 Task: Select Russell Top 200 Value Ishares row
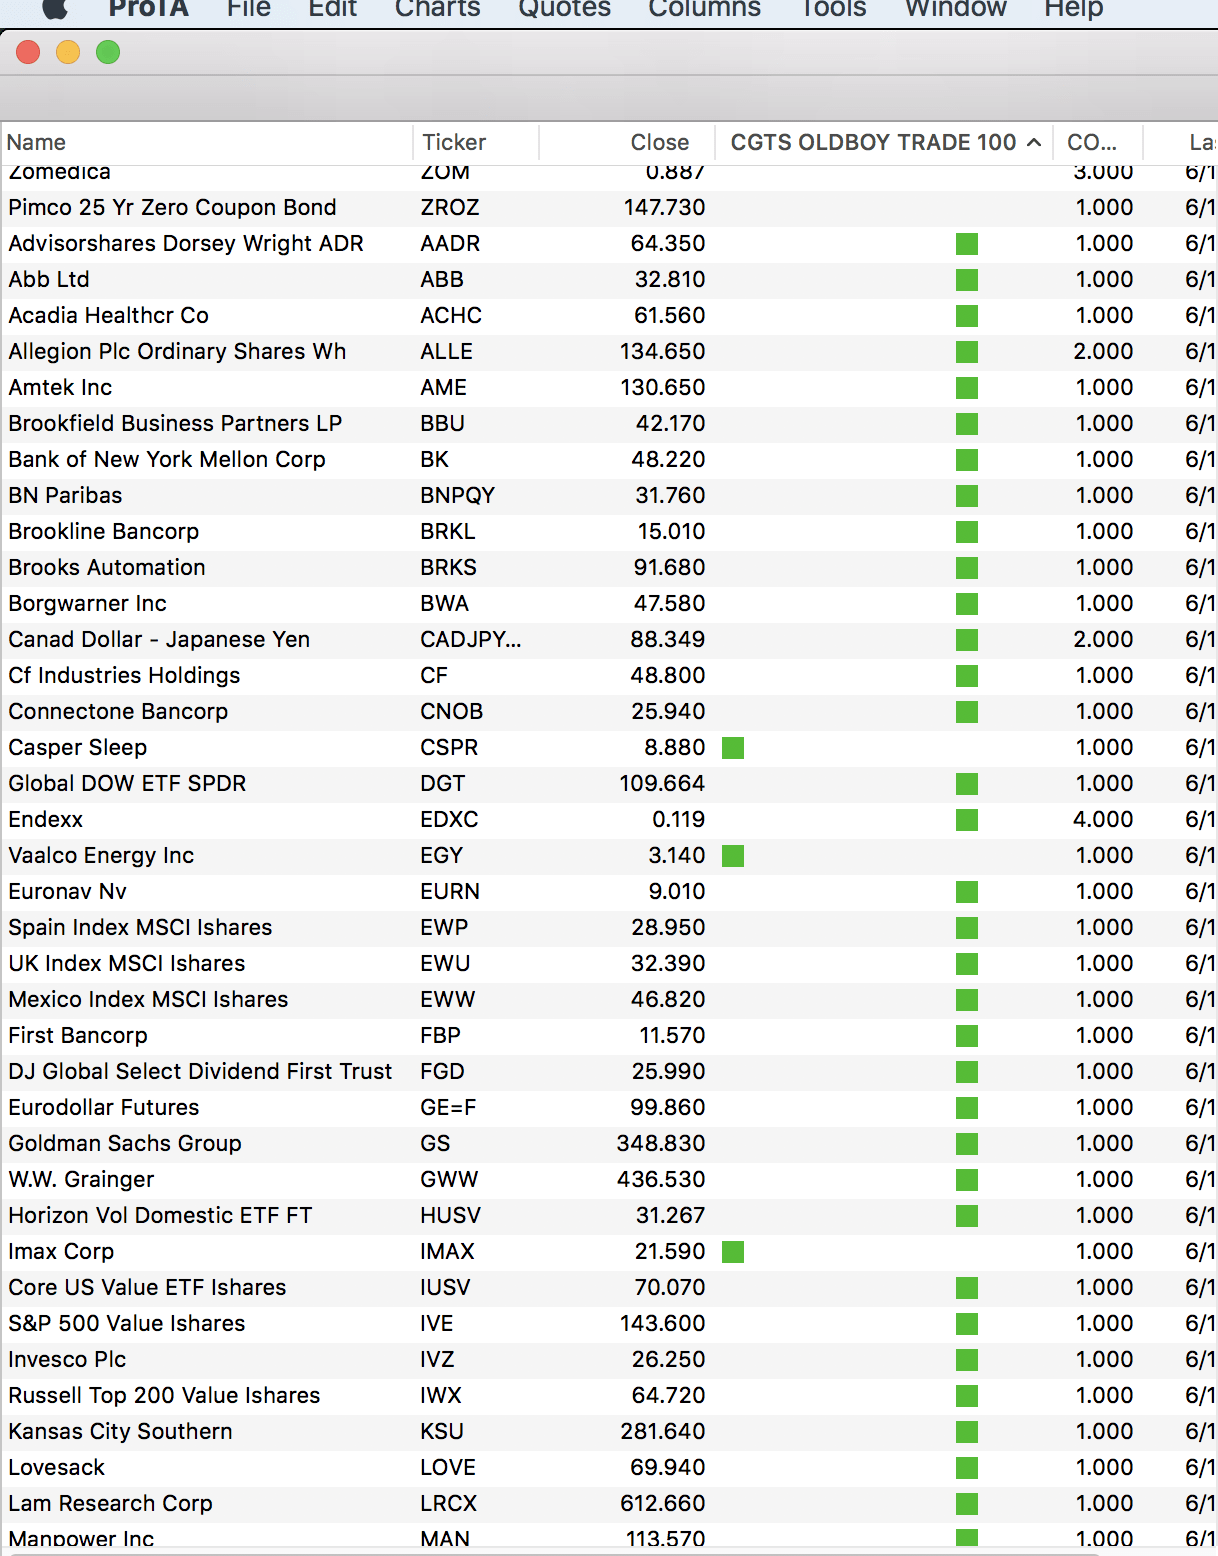coord(609,1396)
